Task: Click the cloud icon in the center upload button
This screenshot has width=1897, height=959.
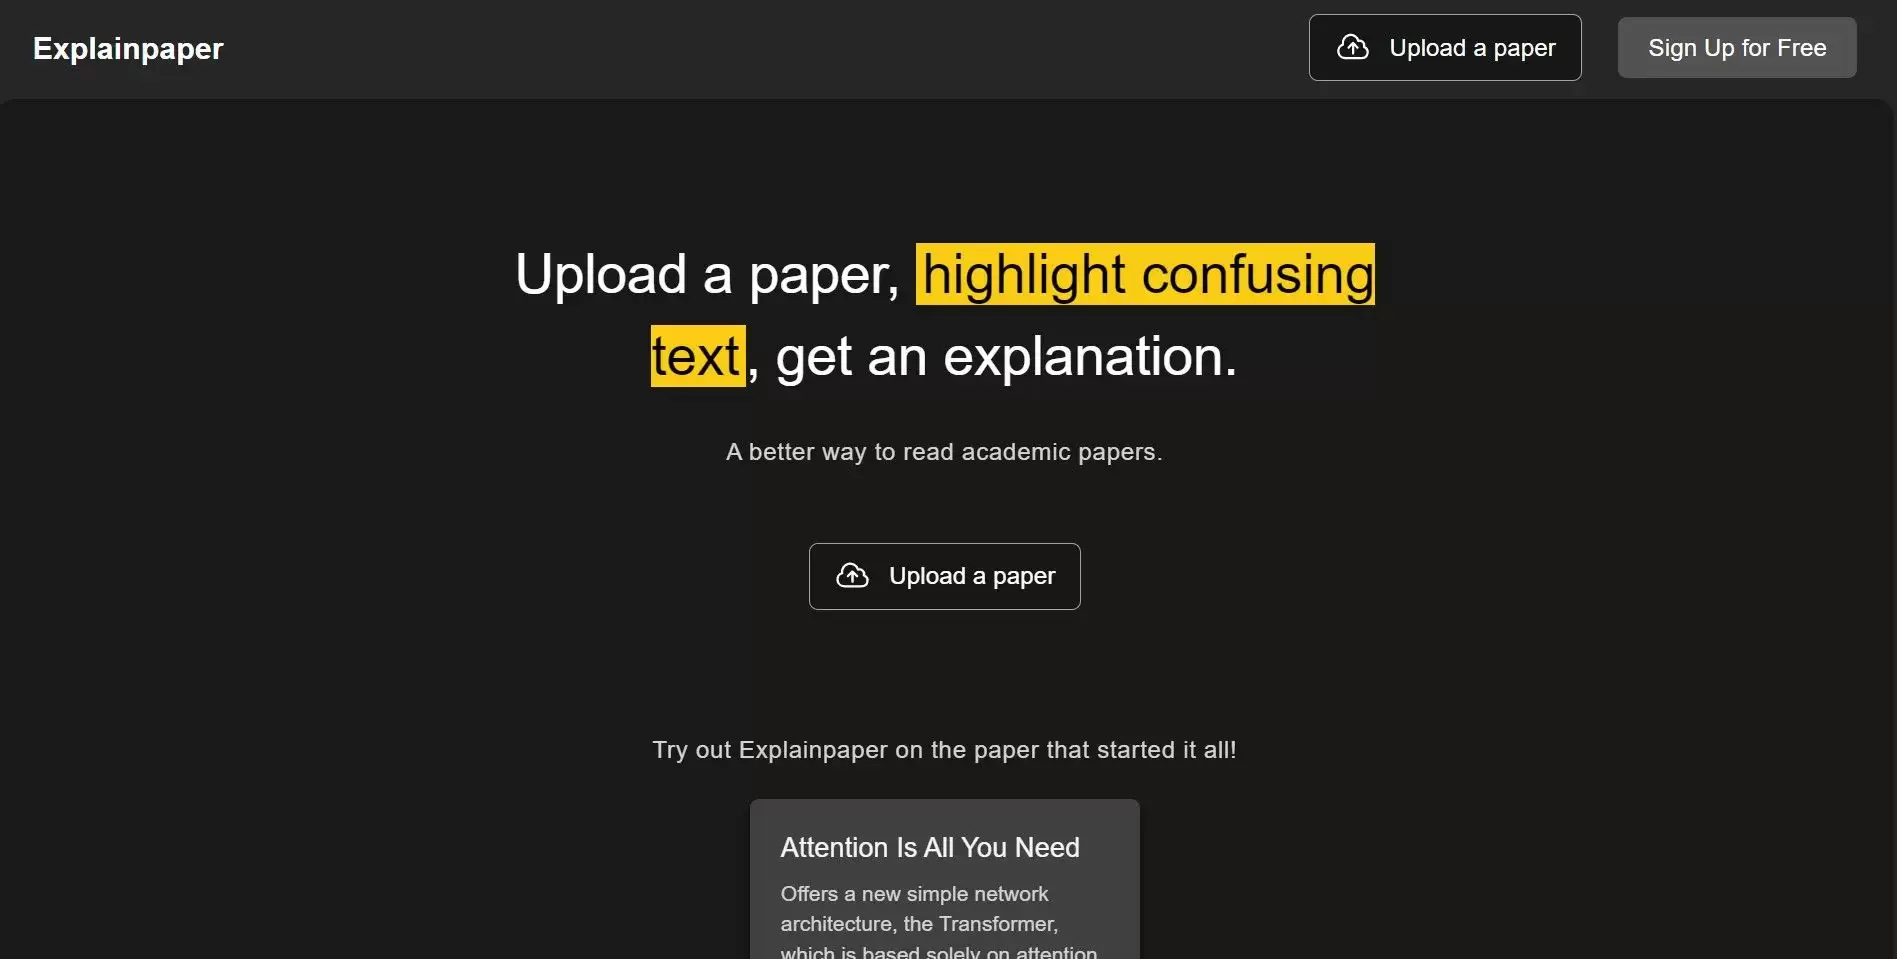Action: coord(852,575)
